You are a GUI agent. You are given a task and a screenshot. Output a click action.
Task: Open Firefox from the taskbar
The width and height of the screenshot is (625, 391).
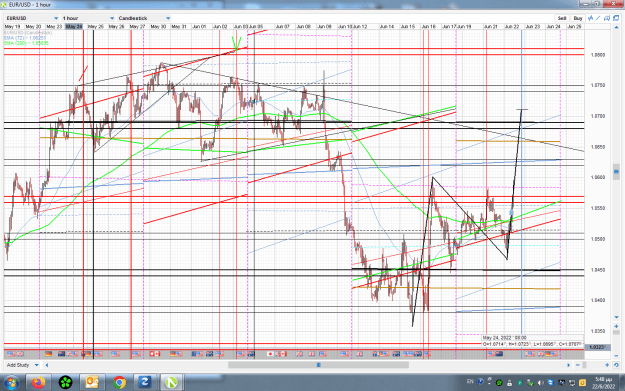[x=39, y=383]
